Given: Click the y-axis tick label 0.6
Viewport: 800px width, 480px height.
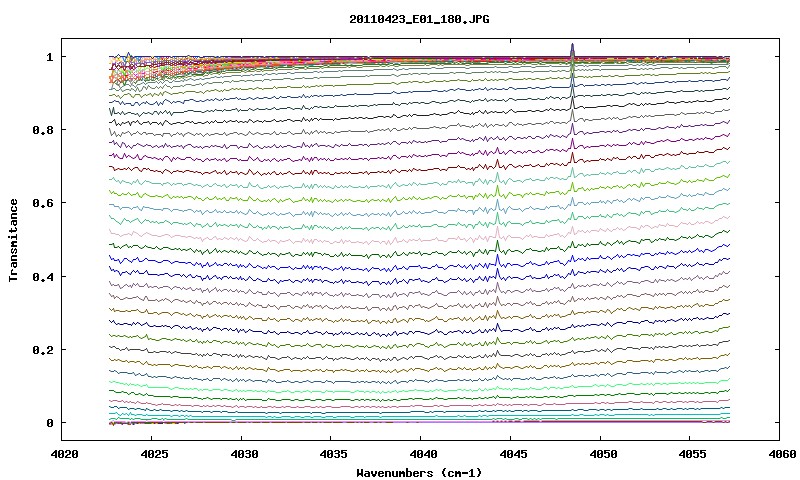Looking at the screenshot, I should pos(42,204).
